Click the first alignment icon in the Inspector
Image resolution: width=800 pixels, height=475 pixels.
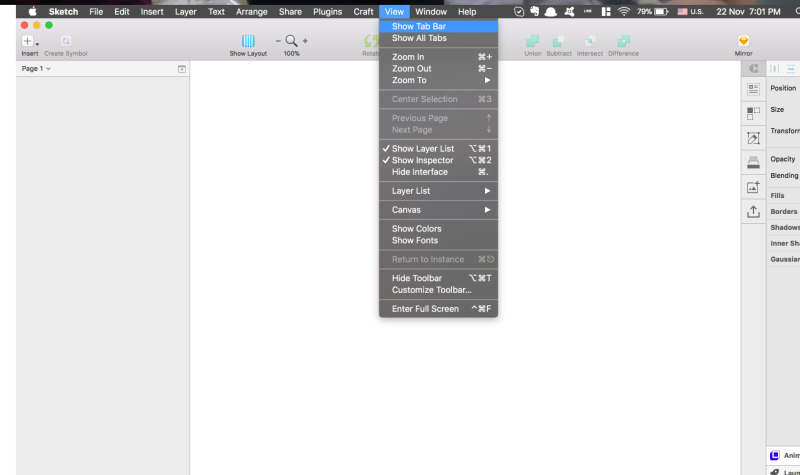coord(775,68)
